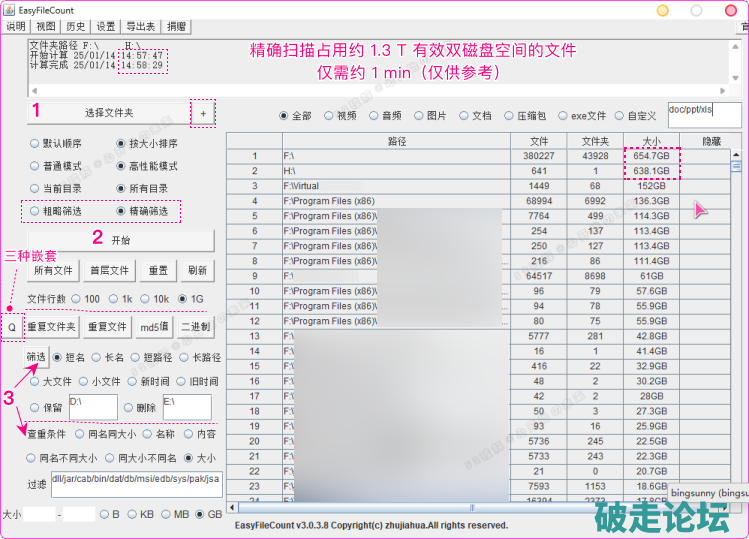
Task: Open the 设置 menu
Action: coord(106,27)
